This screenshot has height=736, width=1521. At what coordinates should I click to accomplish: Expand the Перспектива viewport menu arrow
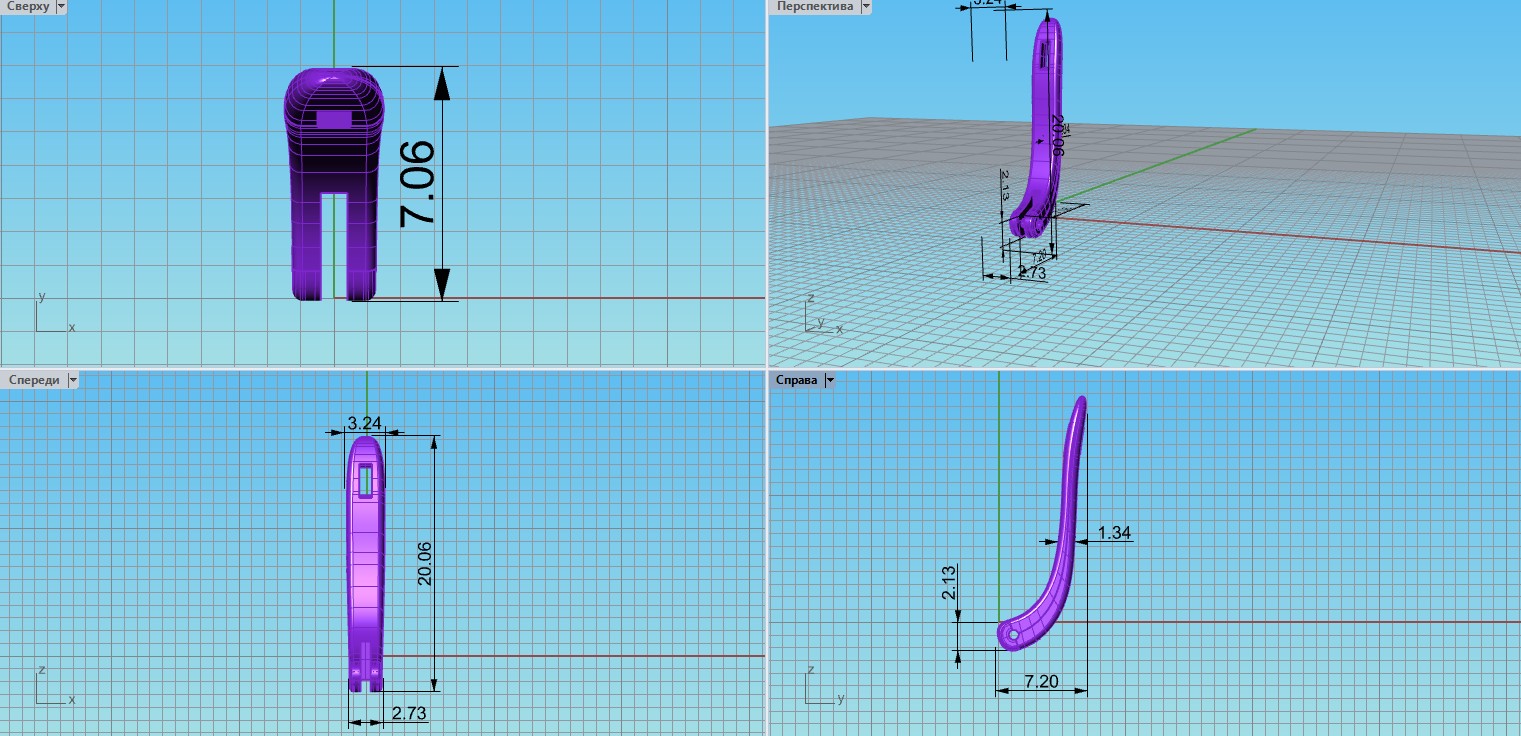(x=865, y=7)
